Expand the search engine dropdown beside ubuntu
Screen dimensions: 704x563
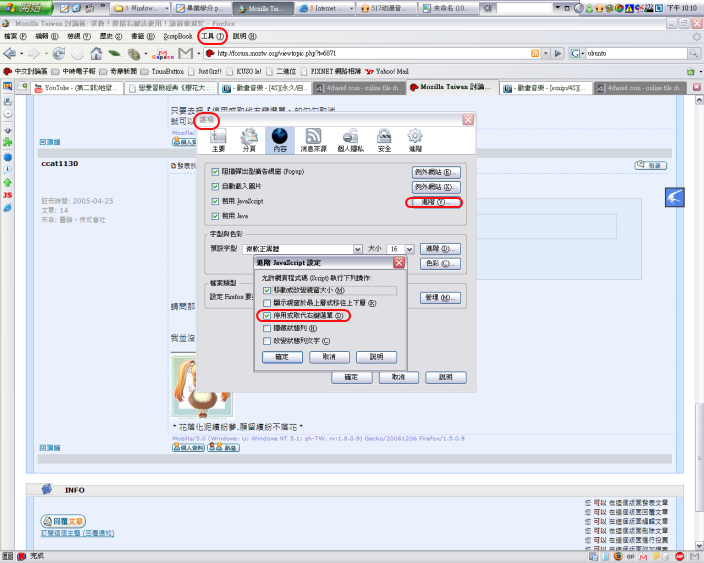pyautogui.click(x=579, y=53)
